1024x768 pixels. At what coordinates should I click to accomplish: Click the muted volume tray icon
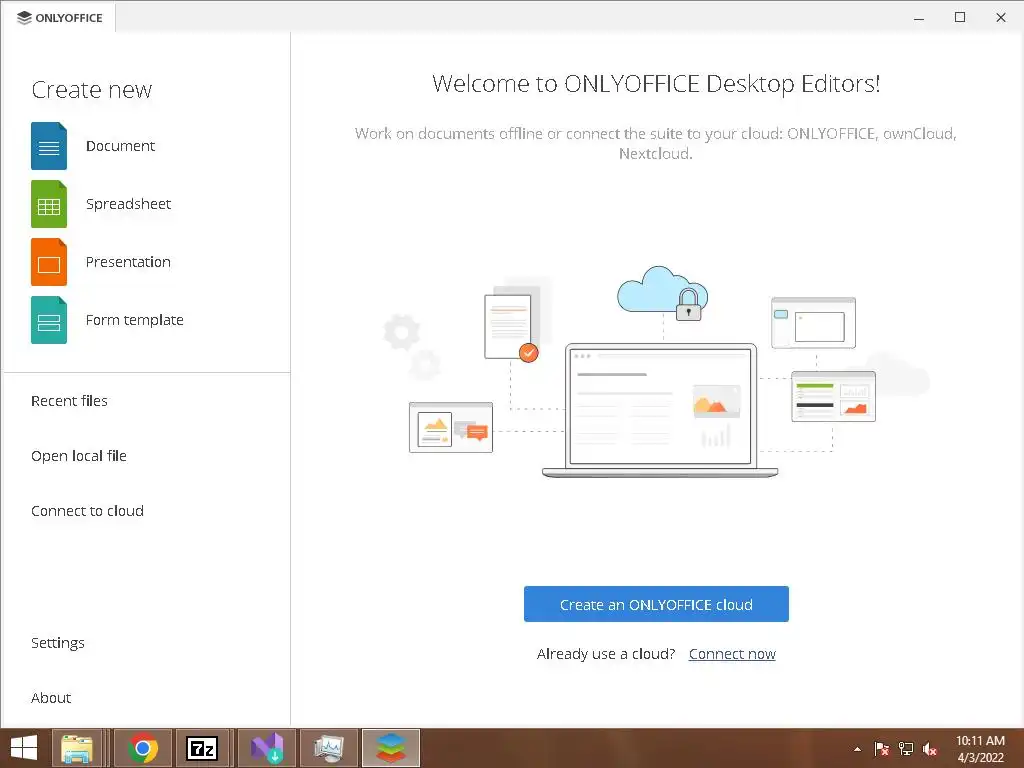[930, 749]
